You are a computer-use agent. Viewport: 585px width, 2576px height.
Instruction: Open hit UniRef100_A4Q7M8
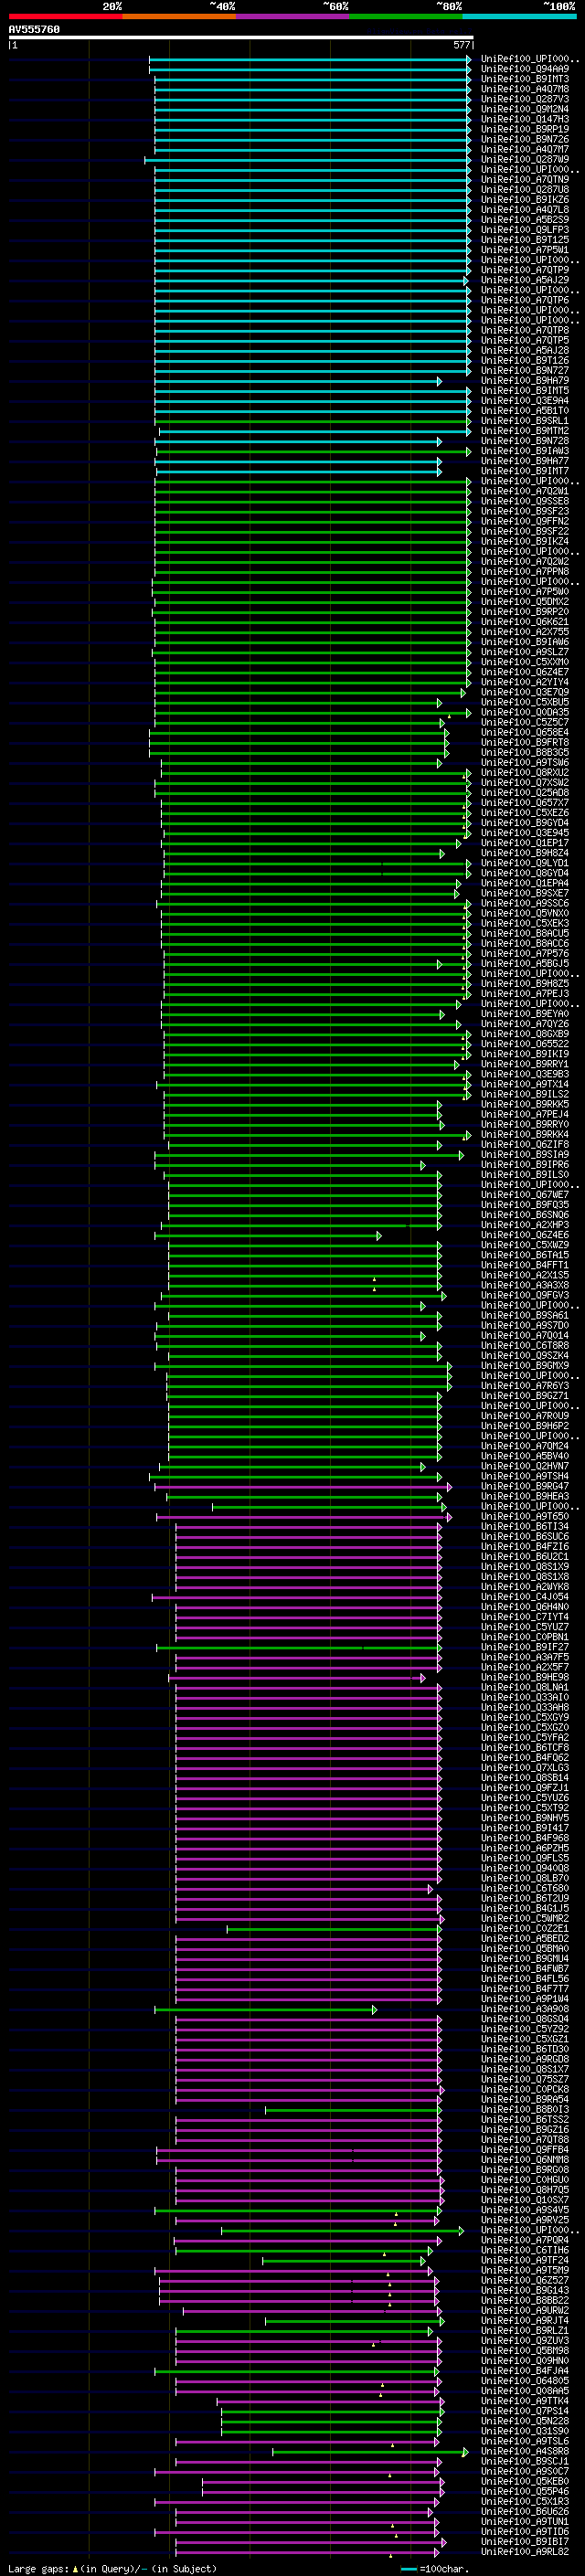[525, 89]
